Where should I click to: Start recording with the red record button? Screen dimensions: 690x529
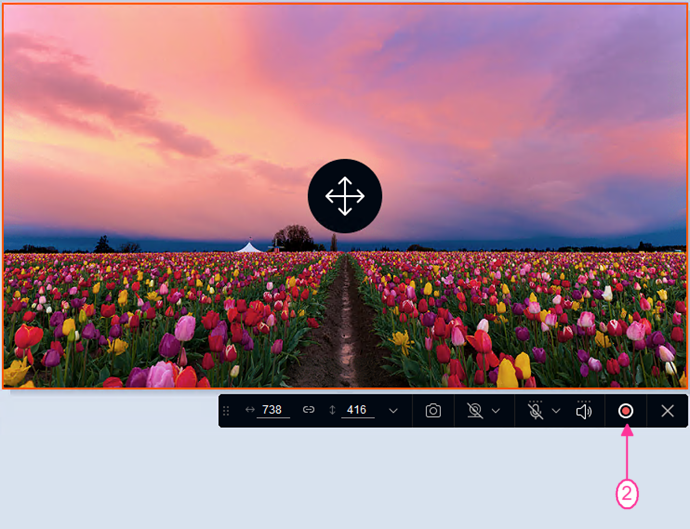tap(625, 411)
